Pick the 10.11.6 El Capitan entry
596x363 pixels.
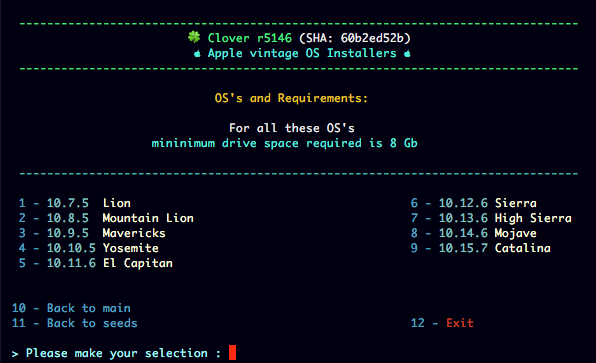96,263
